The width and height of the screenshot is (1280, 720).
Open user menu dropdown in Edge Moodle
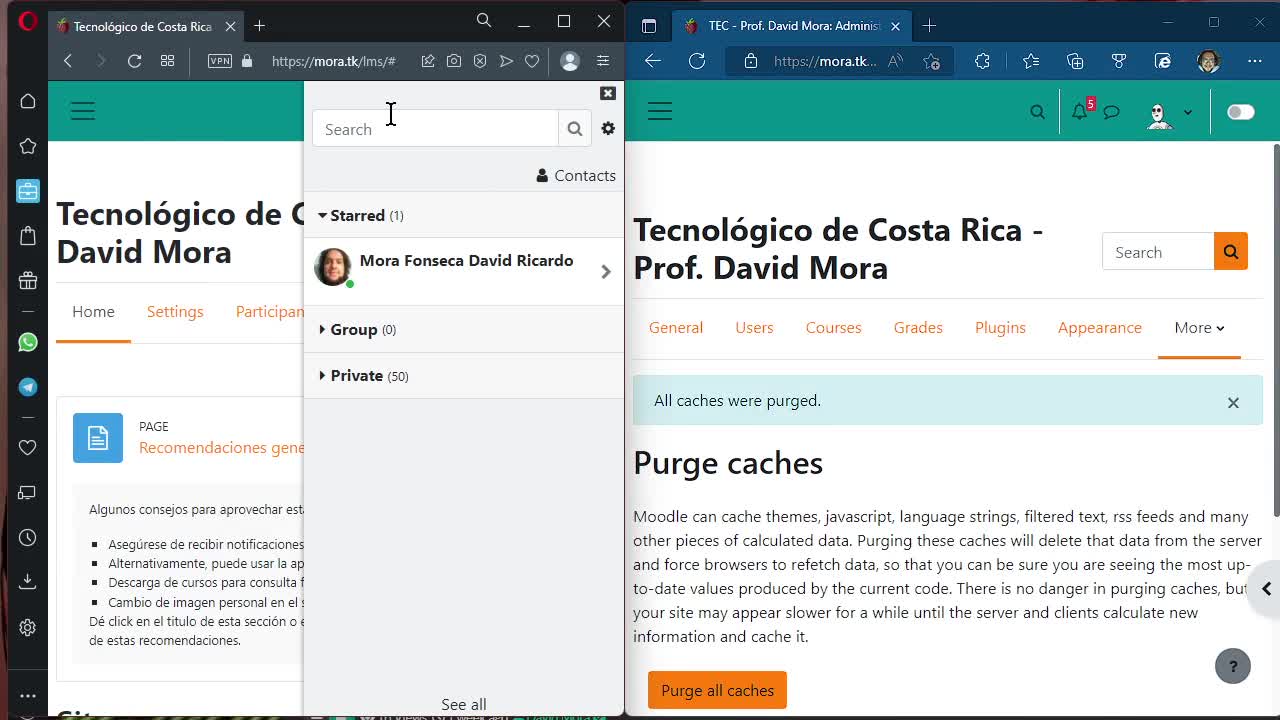tap(1169, 112)
